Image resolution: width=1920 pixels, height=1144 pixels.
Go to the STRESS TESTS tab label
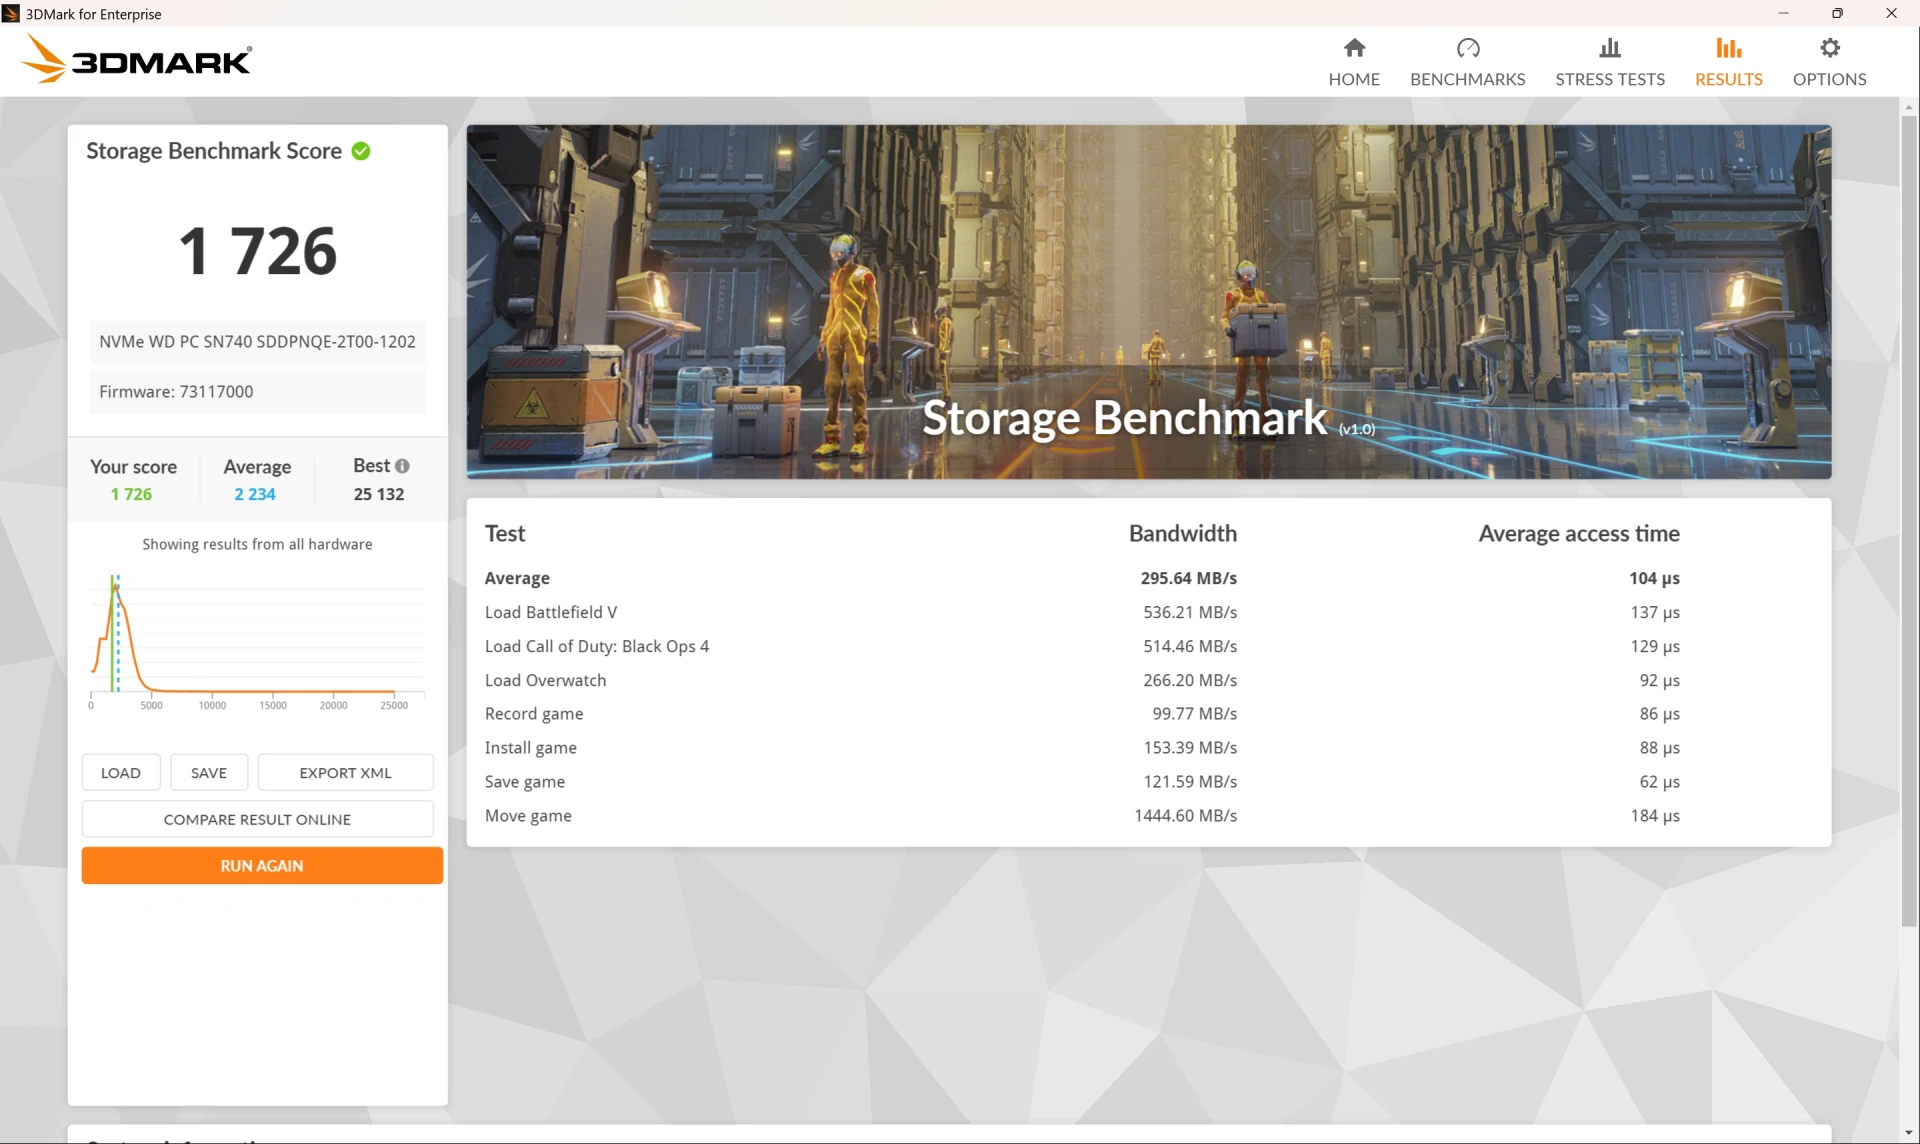click(x=1610, y=79)
